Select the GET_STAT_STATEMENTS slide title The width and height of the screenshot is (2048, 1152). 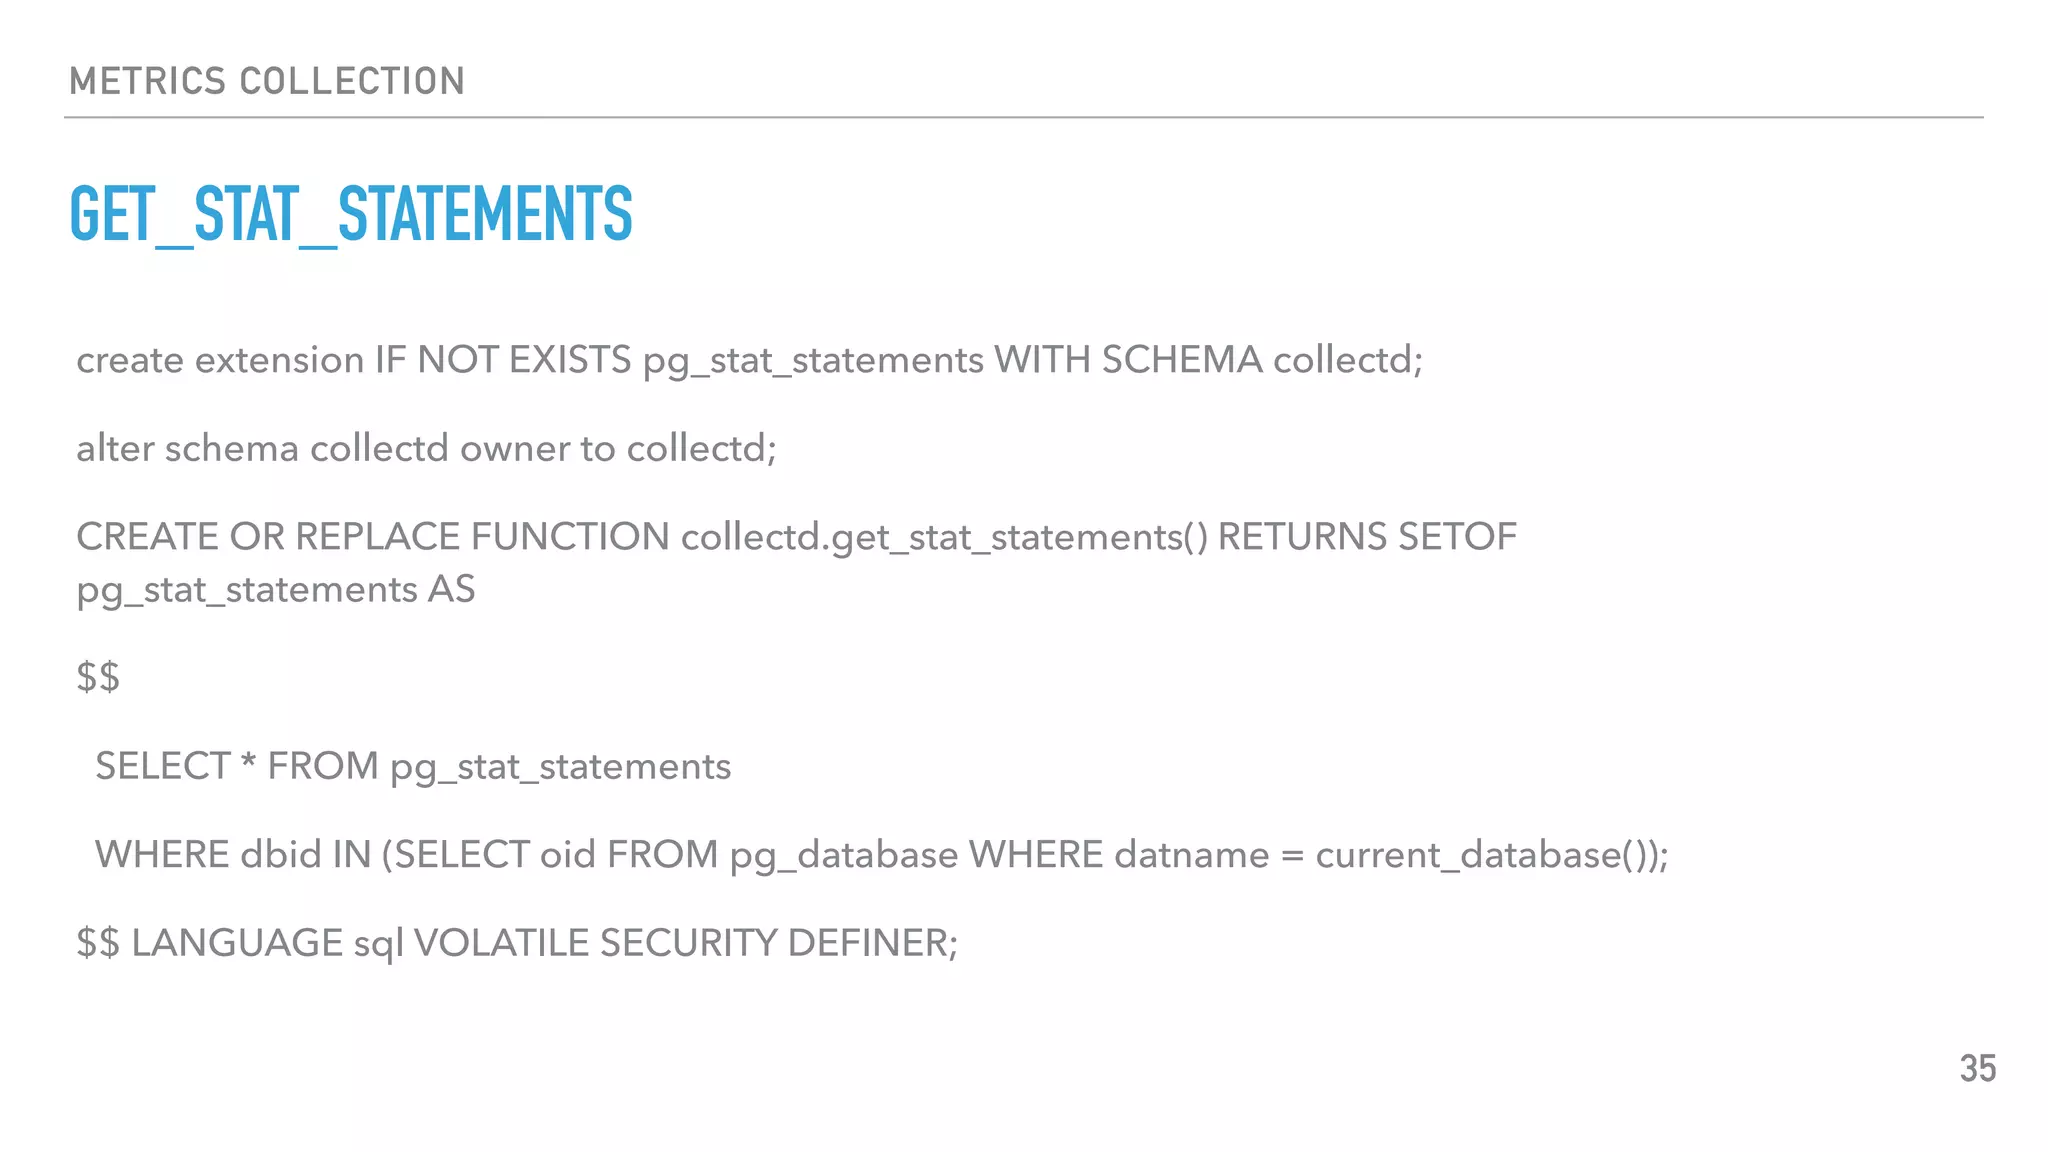pos(351,214)
